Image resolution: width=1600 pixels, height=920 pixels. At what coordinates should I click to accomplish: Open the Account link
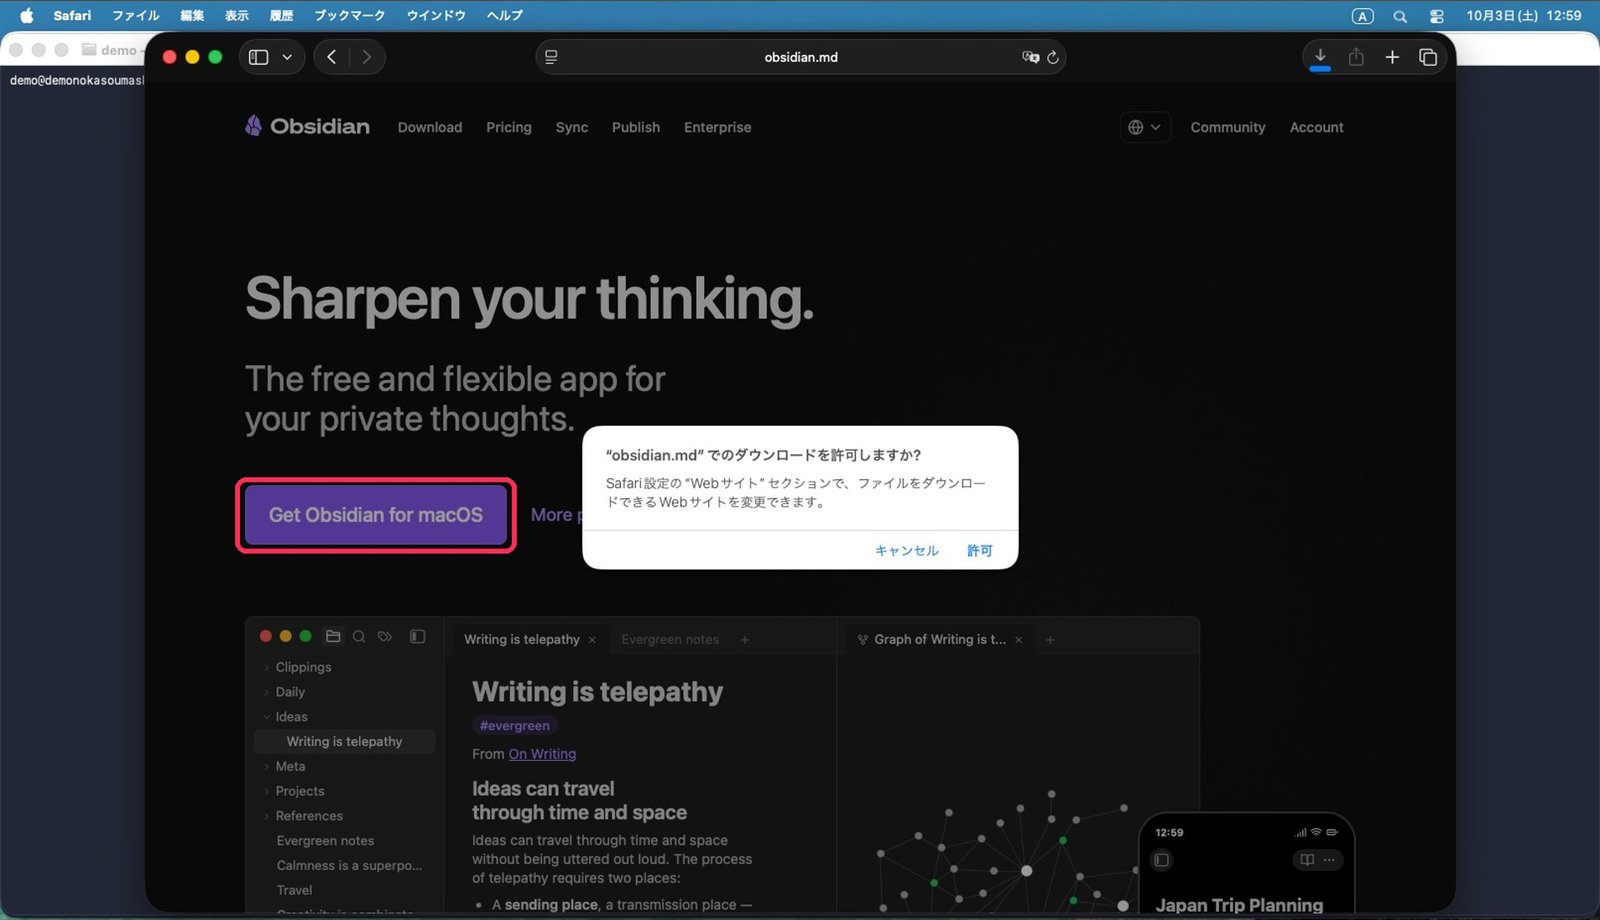tap(1316, 127)
